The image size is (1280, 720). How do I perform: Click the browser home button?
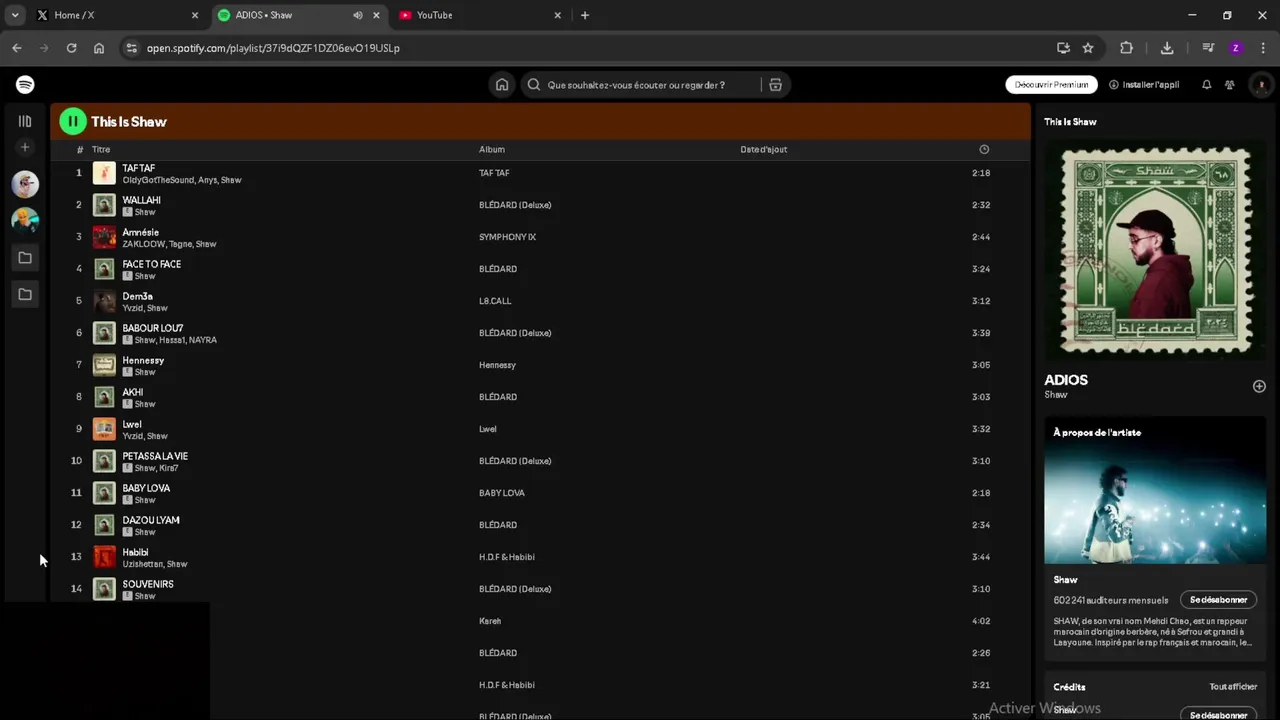pos(99,48)
